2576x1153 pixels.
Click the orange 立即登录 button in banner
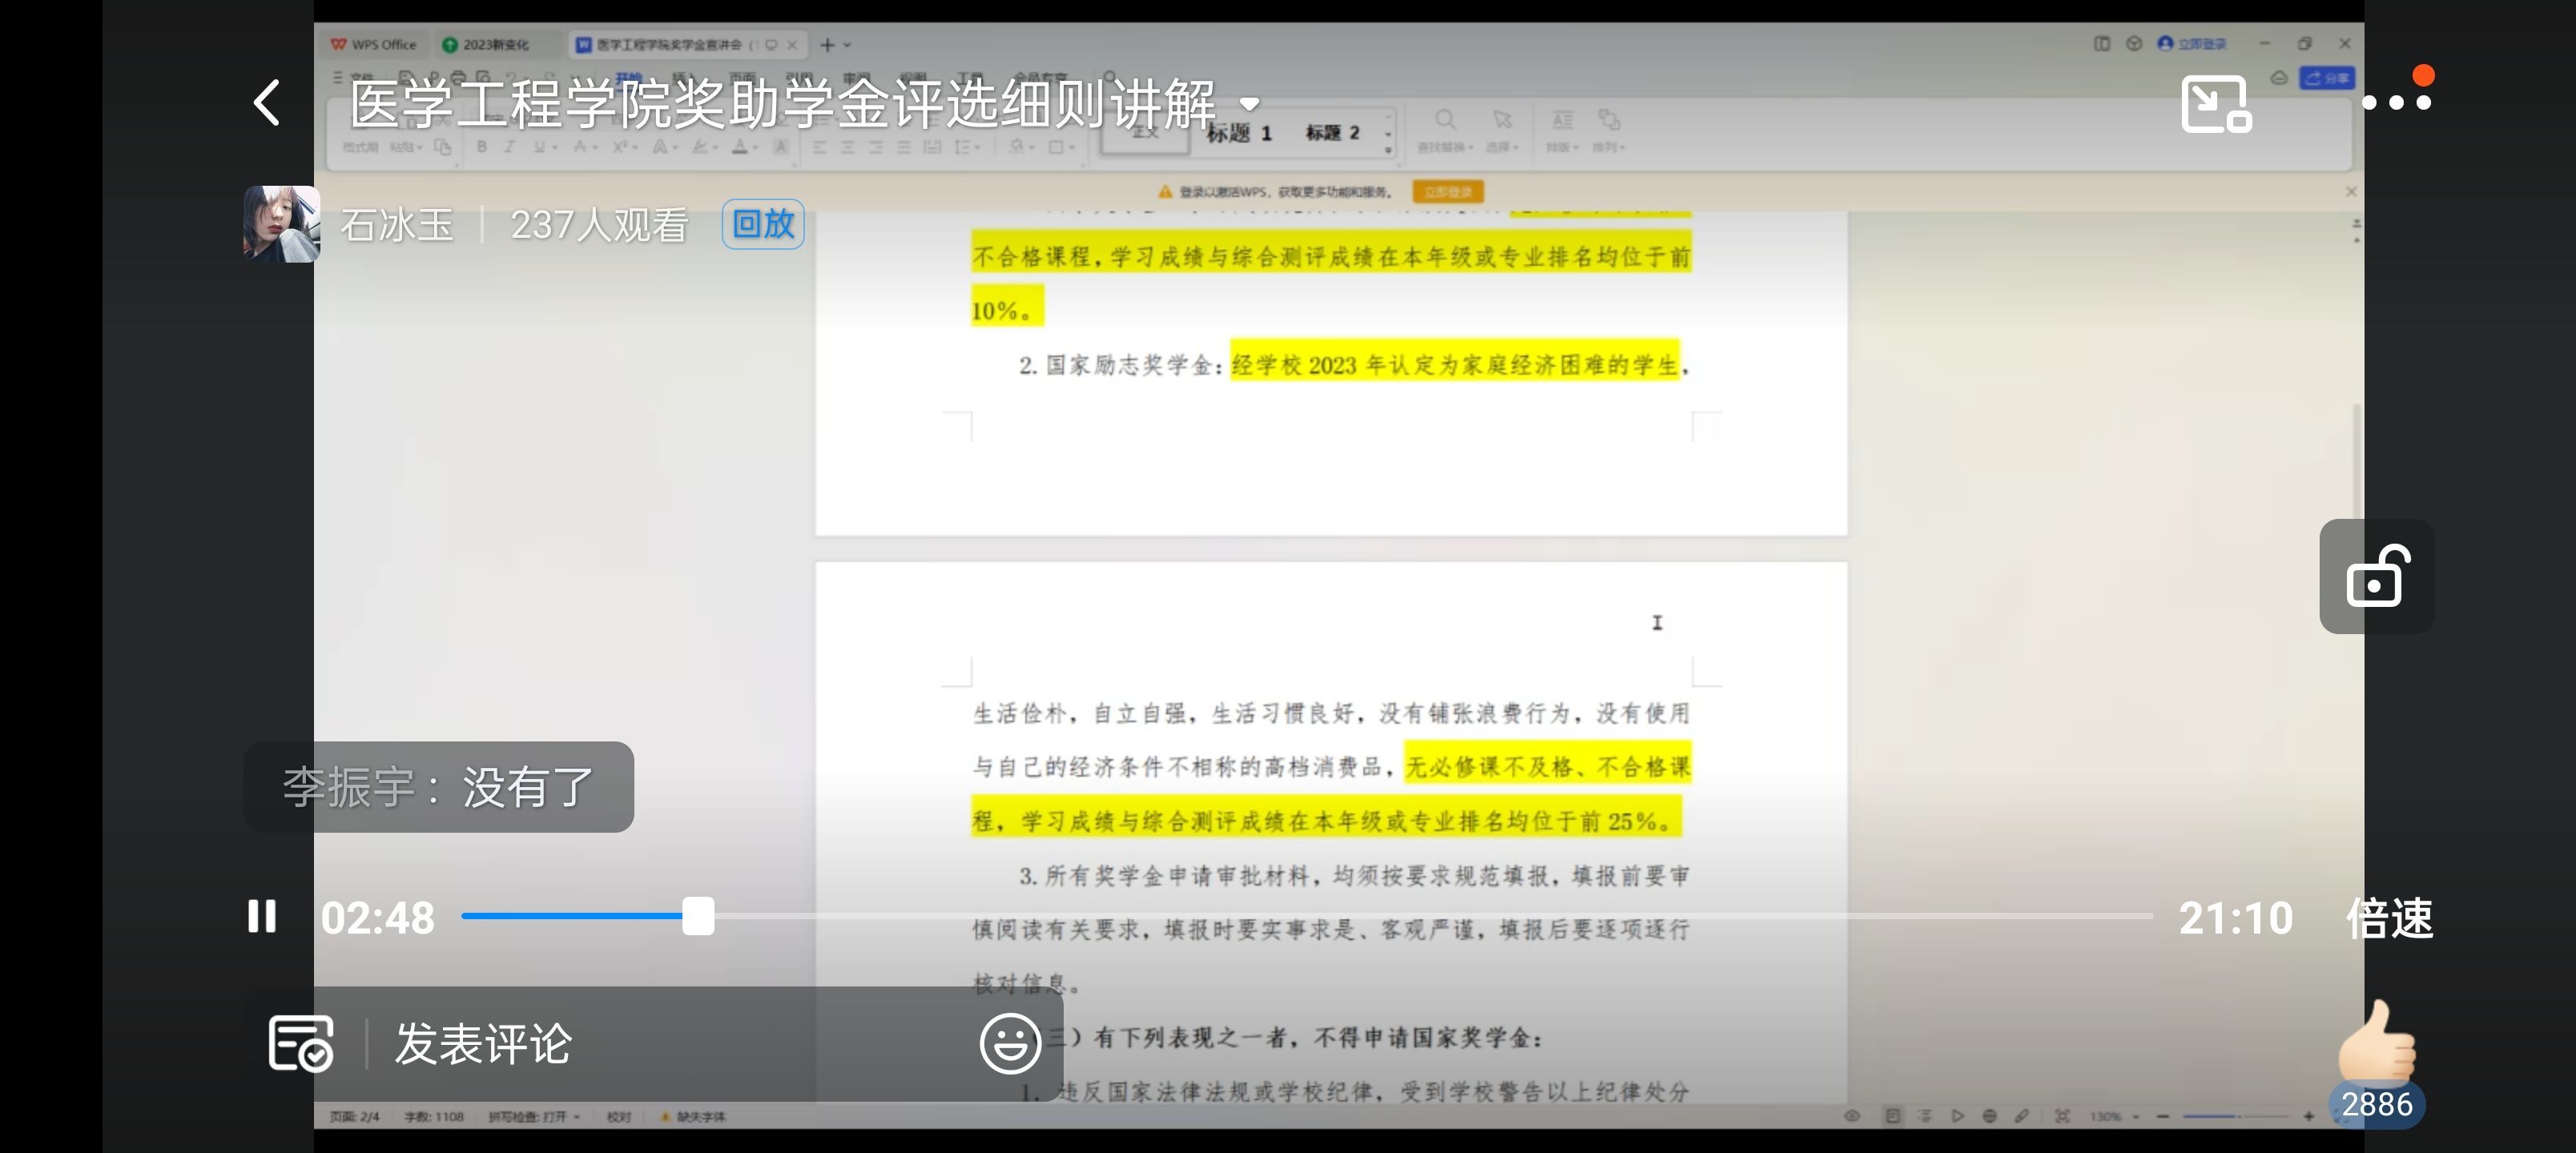(1447, 192)
